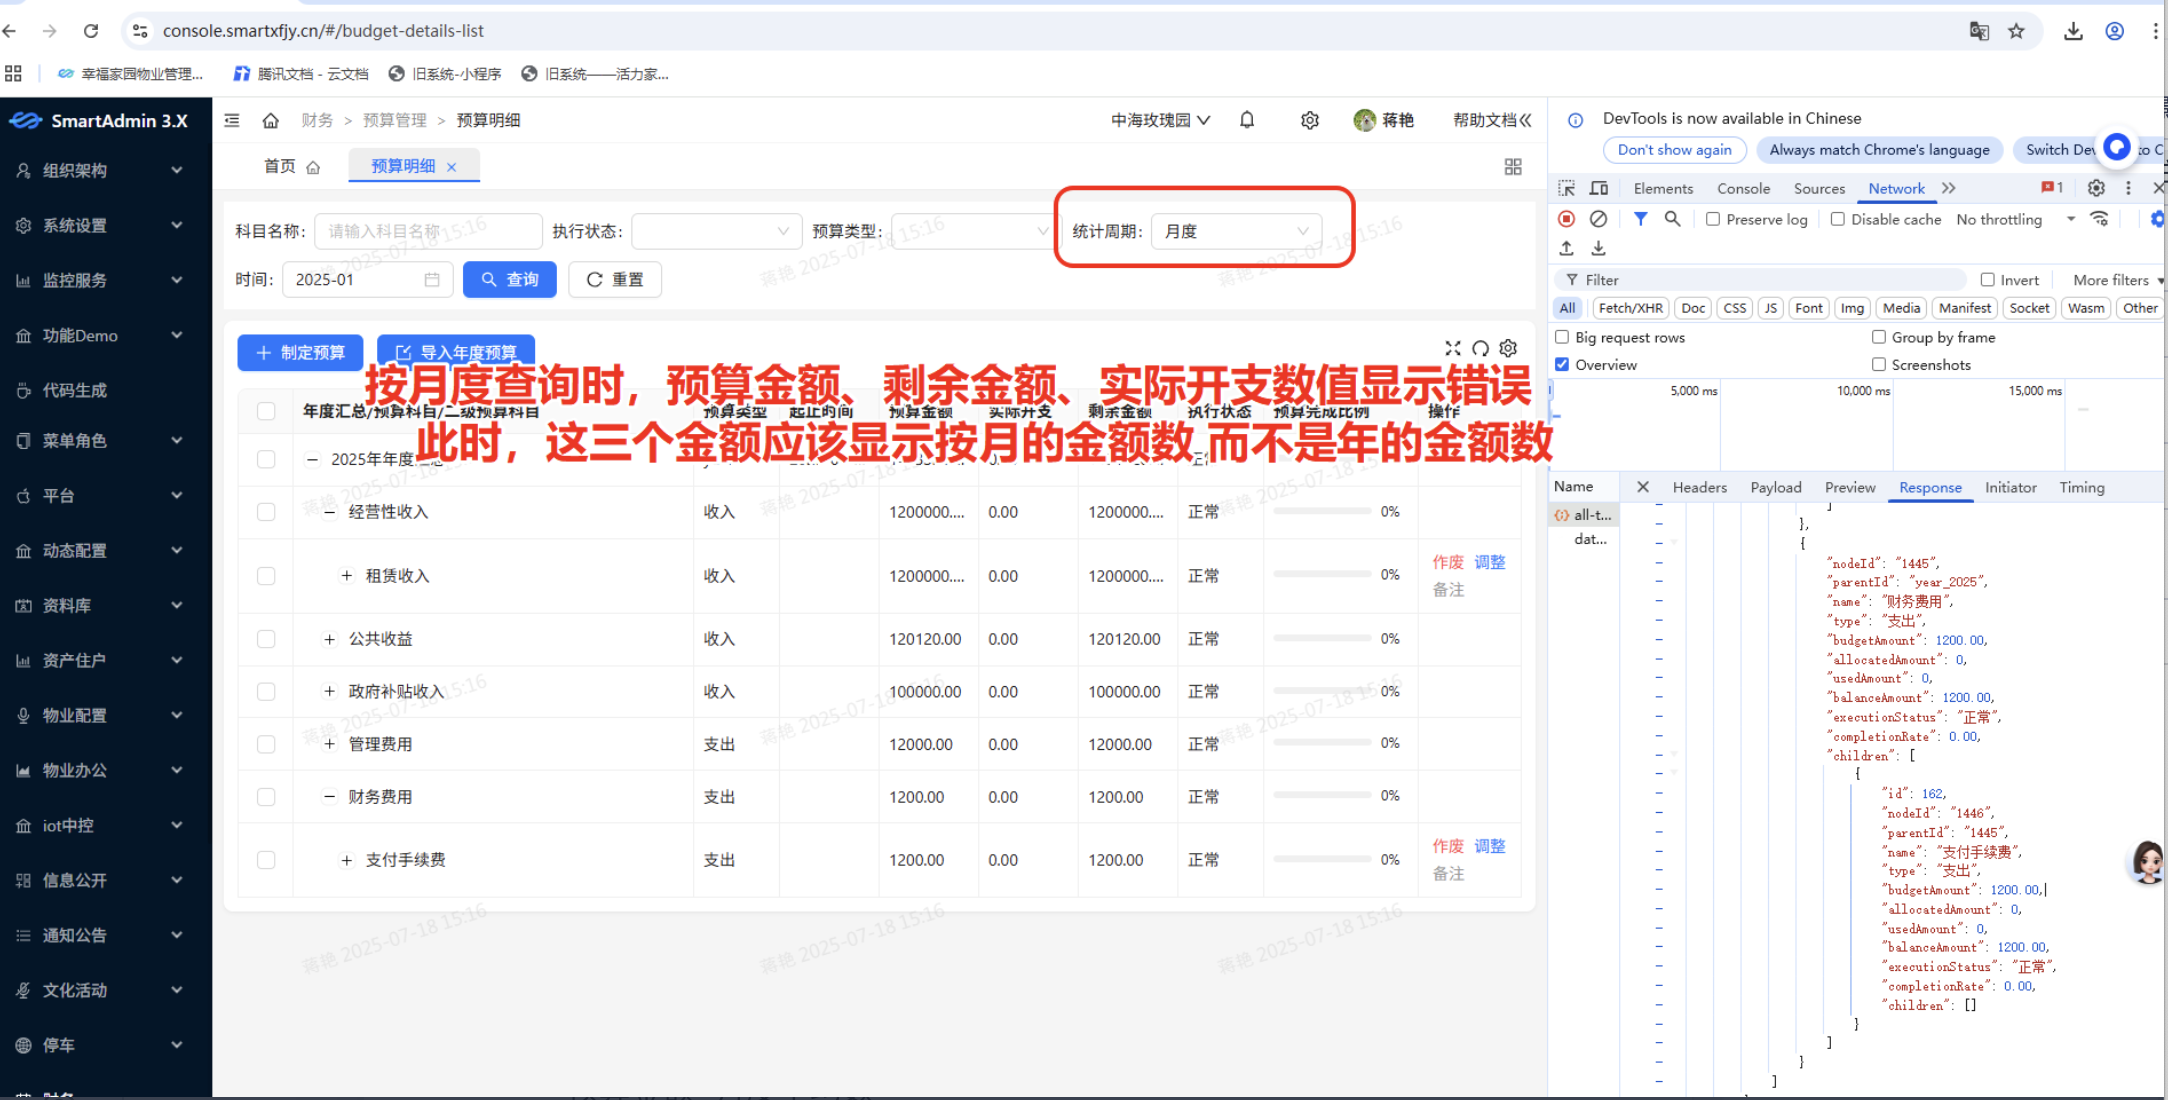Viewport: 2168px width, 1100px height.
Task: Open the notification bell in the header
Action: (x=1246, y=119)
